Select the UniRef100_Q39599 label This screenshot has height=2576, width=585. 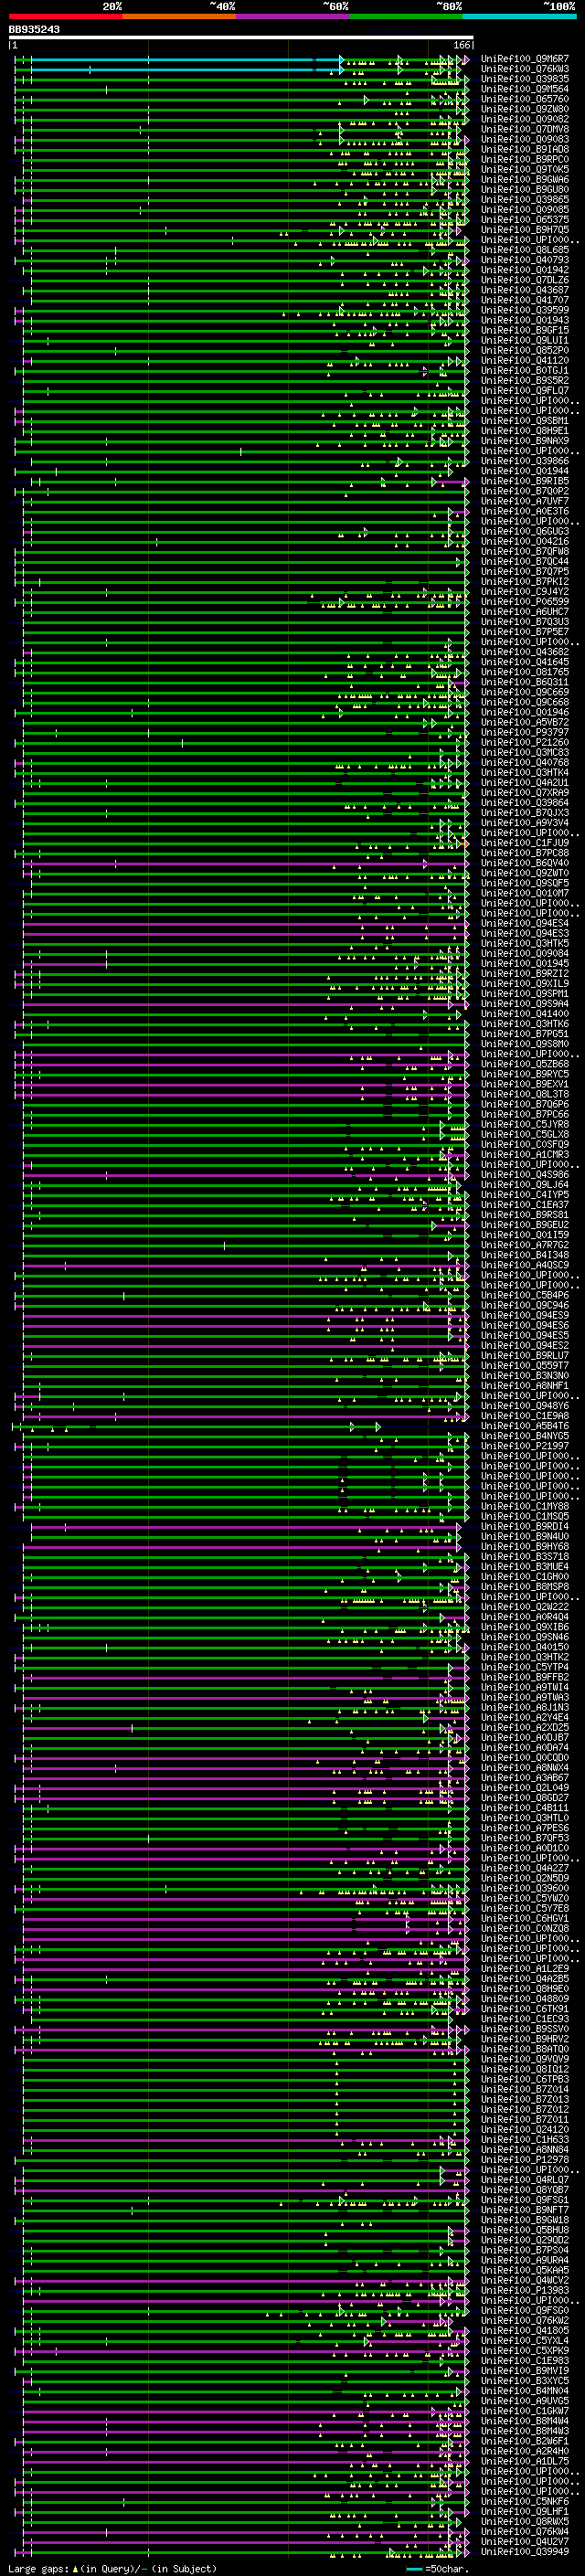pyautogui.click(x=525, y=310)
